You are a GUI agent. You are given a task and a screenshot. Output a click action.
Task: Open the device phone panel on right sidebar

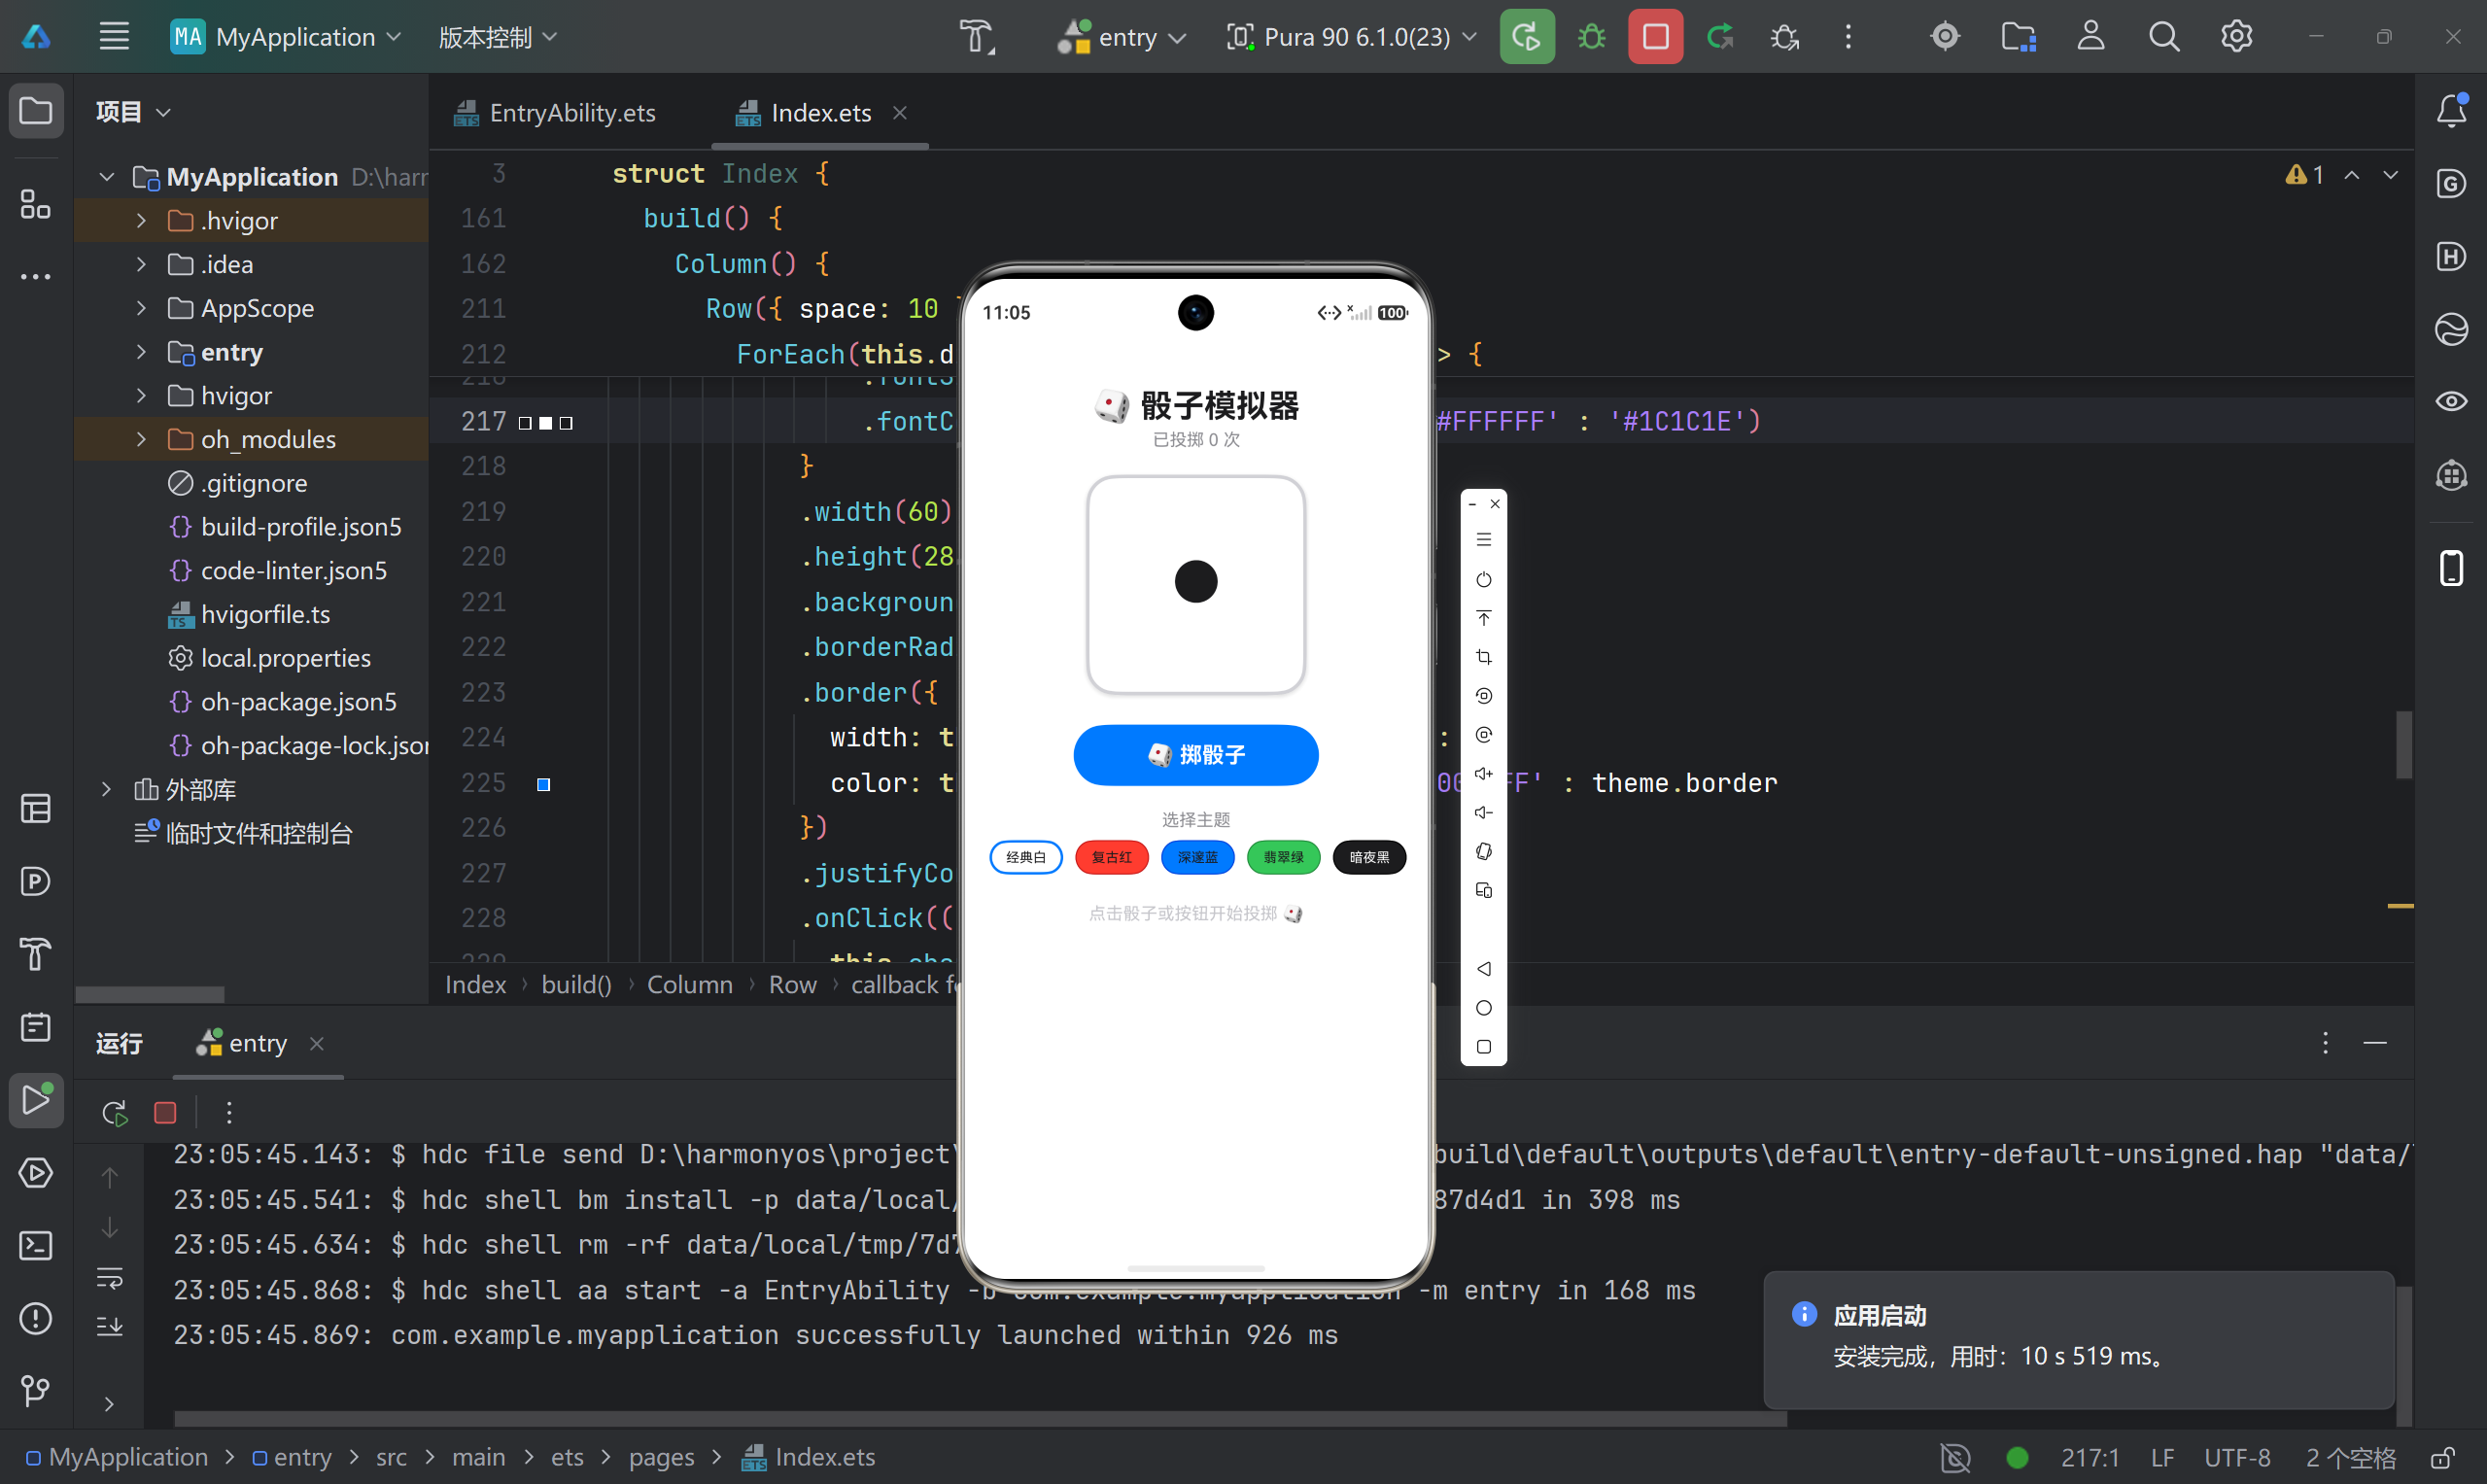point(2451,568)
